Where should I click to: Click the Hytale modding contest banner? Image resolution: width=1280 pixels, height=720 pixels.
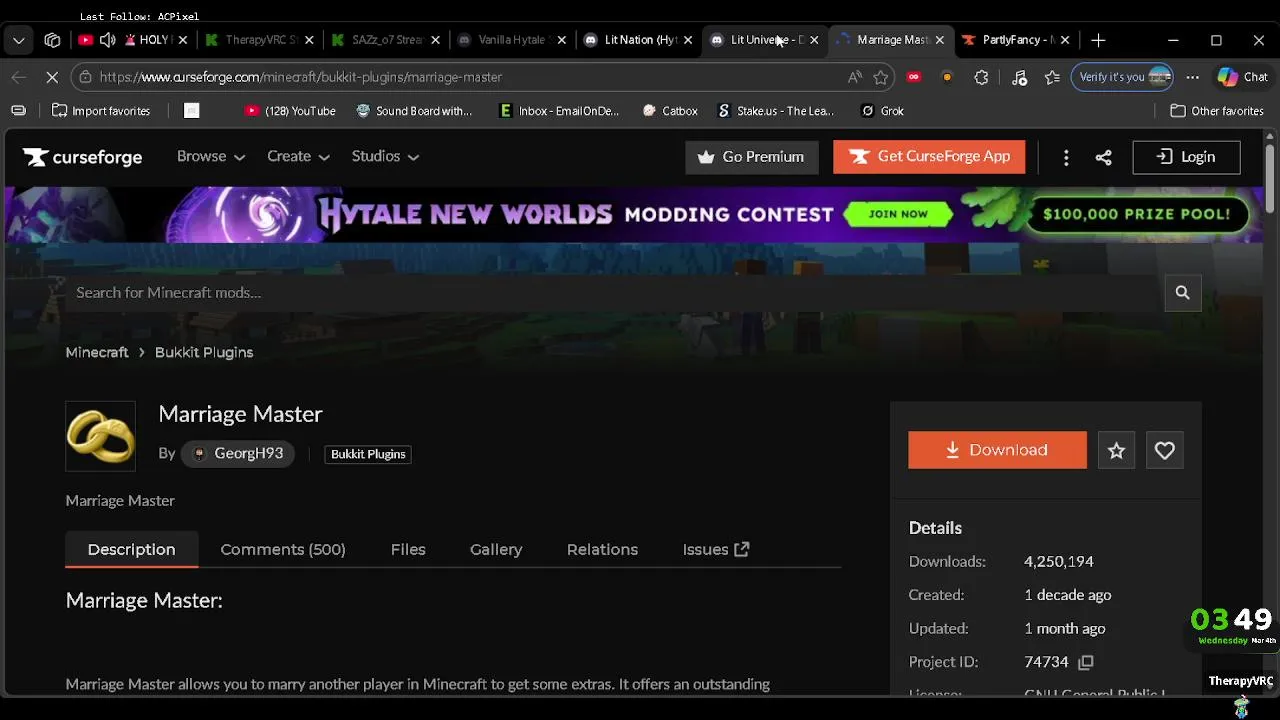click(634, 214)
